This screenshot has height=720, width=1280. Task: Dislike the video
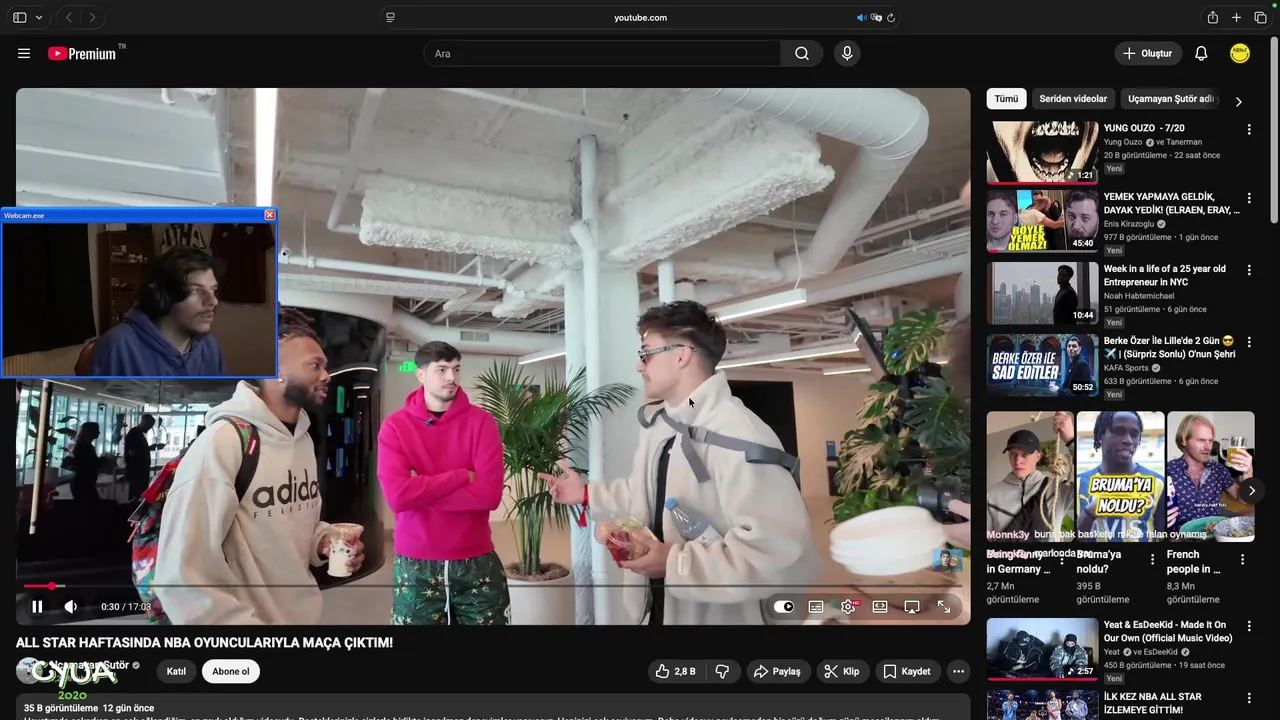(722, 671)
